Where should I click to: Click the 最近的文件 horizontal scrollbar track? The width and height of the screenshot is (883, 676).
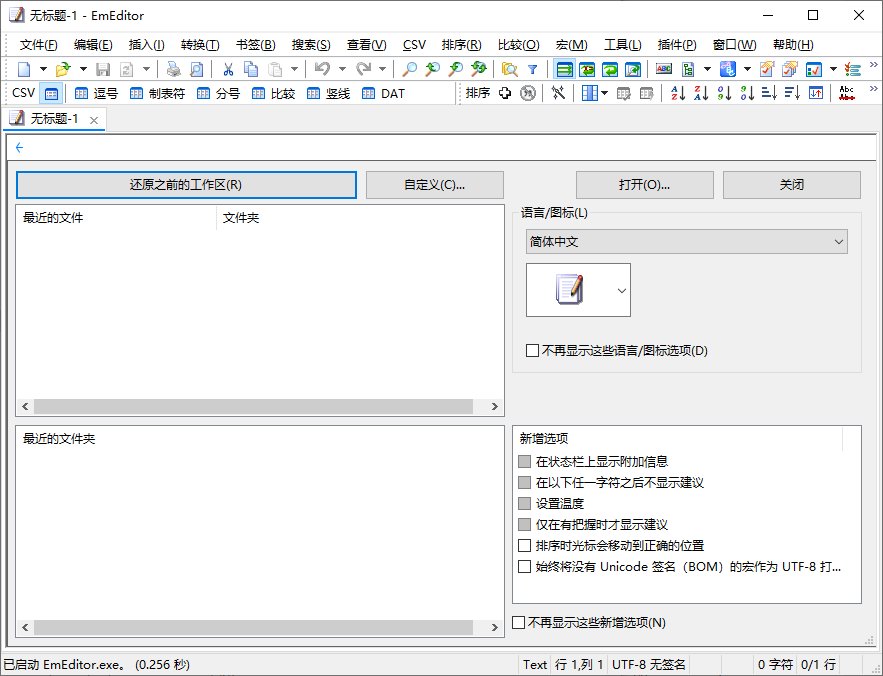253,406
